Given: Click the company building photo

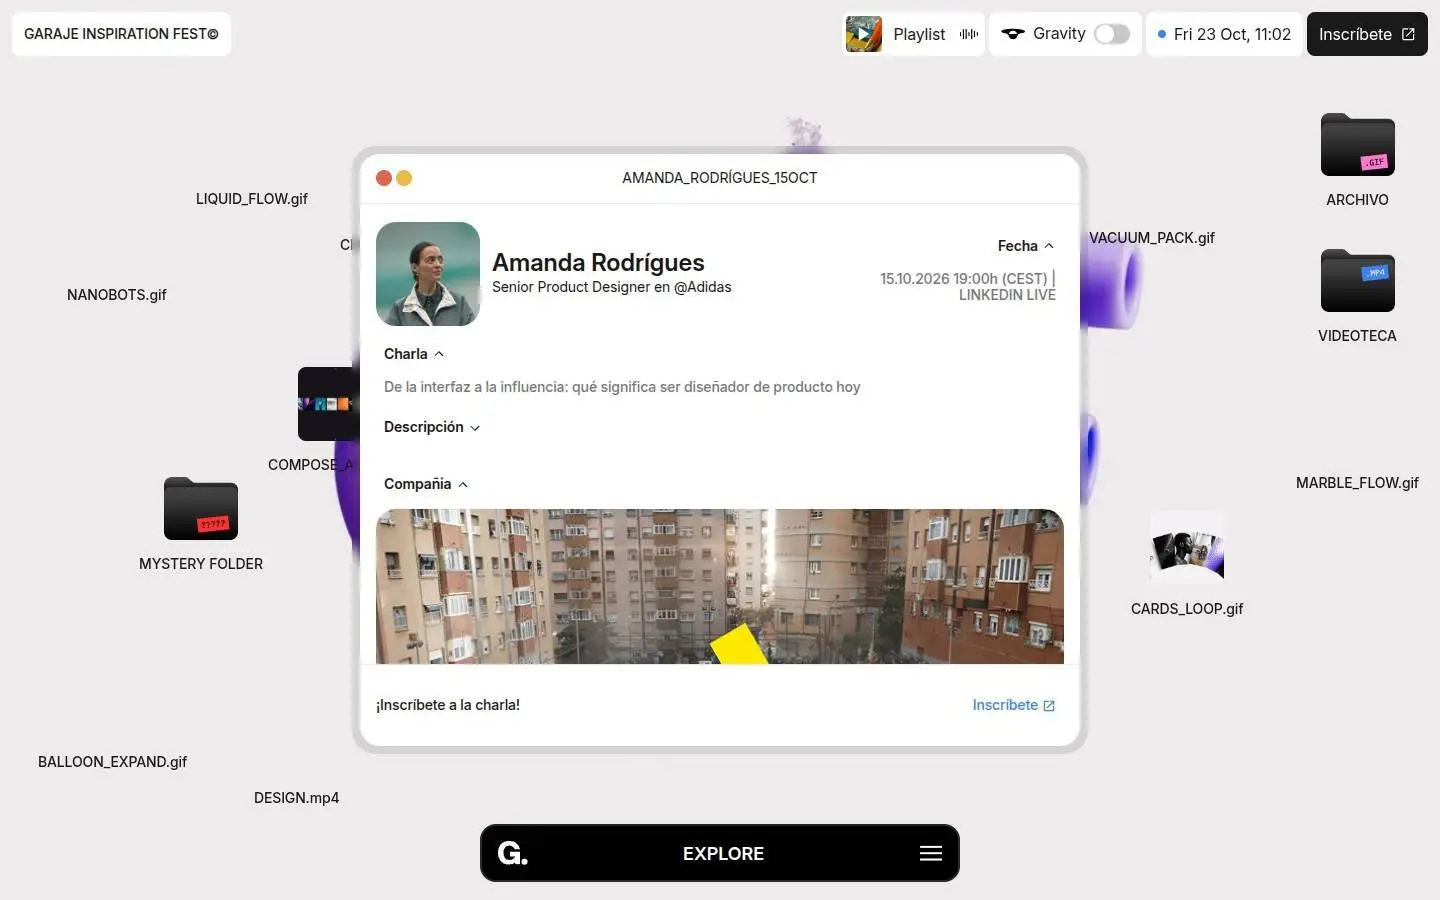Looking at the screenshot, I should 720,586.
